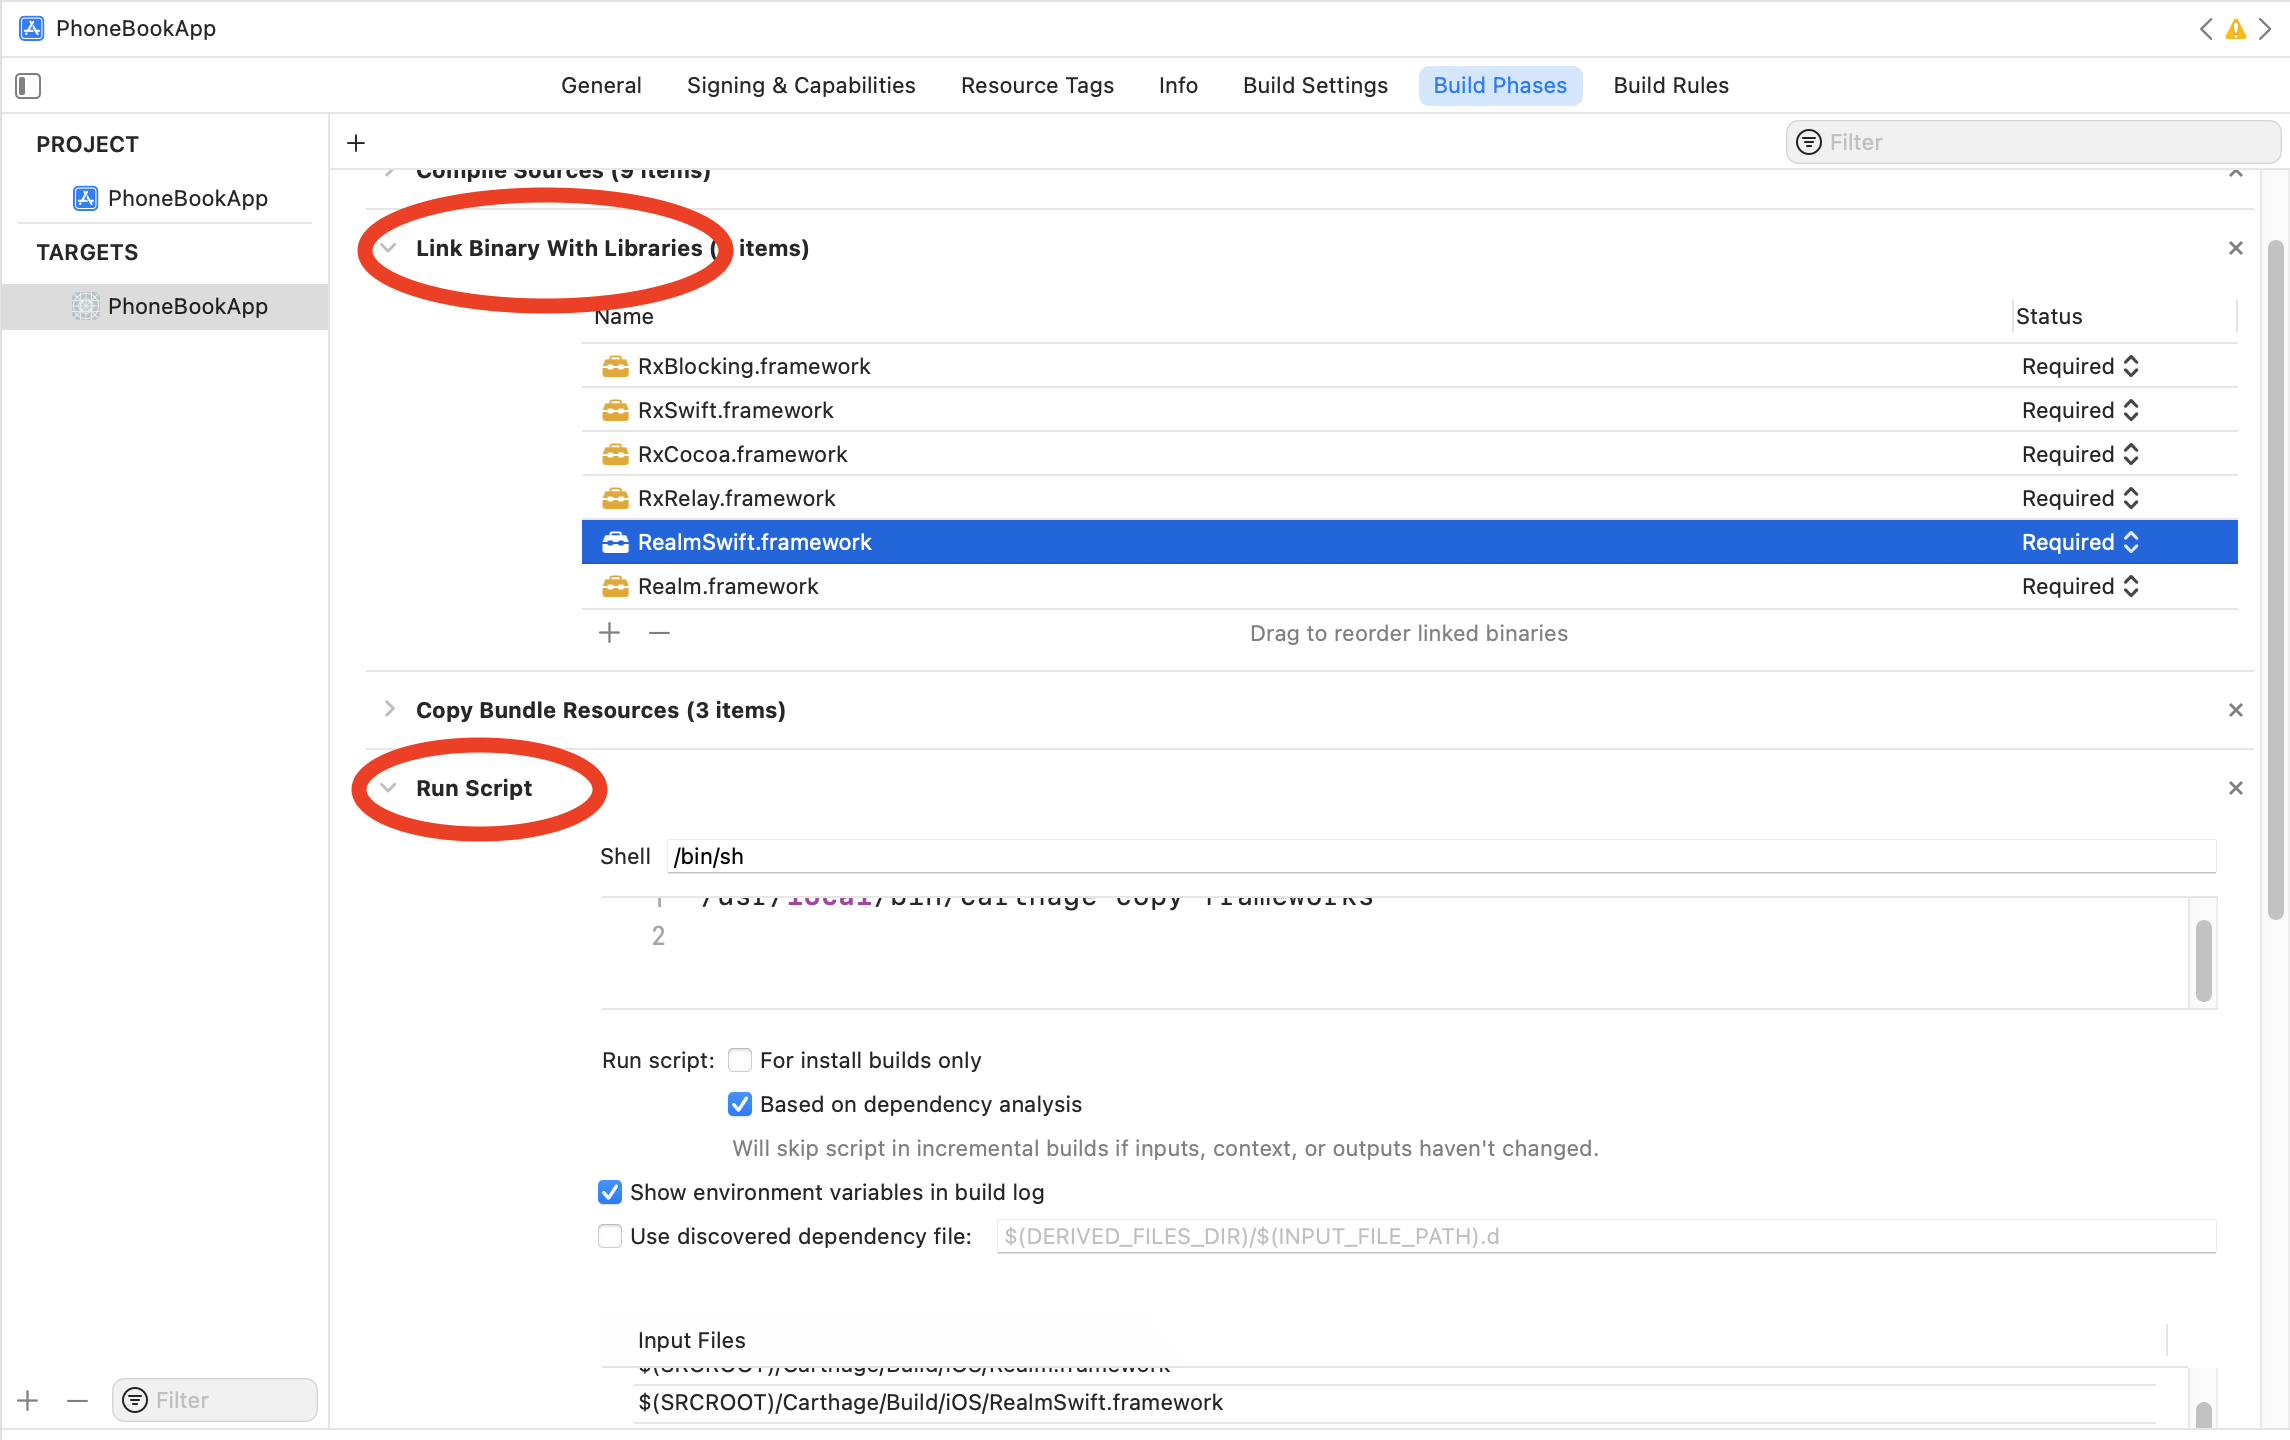Enable For install builds only checkbox
The width and height of the screenshot is (2290, 1440).
[740, 1060]
